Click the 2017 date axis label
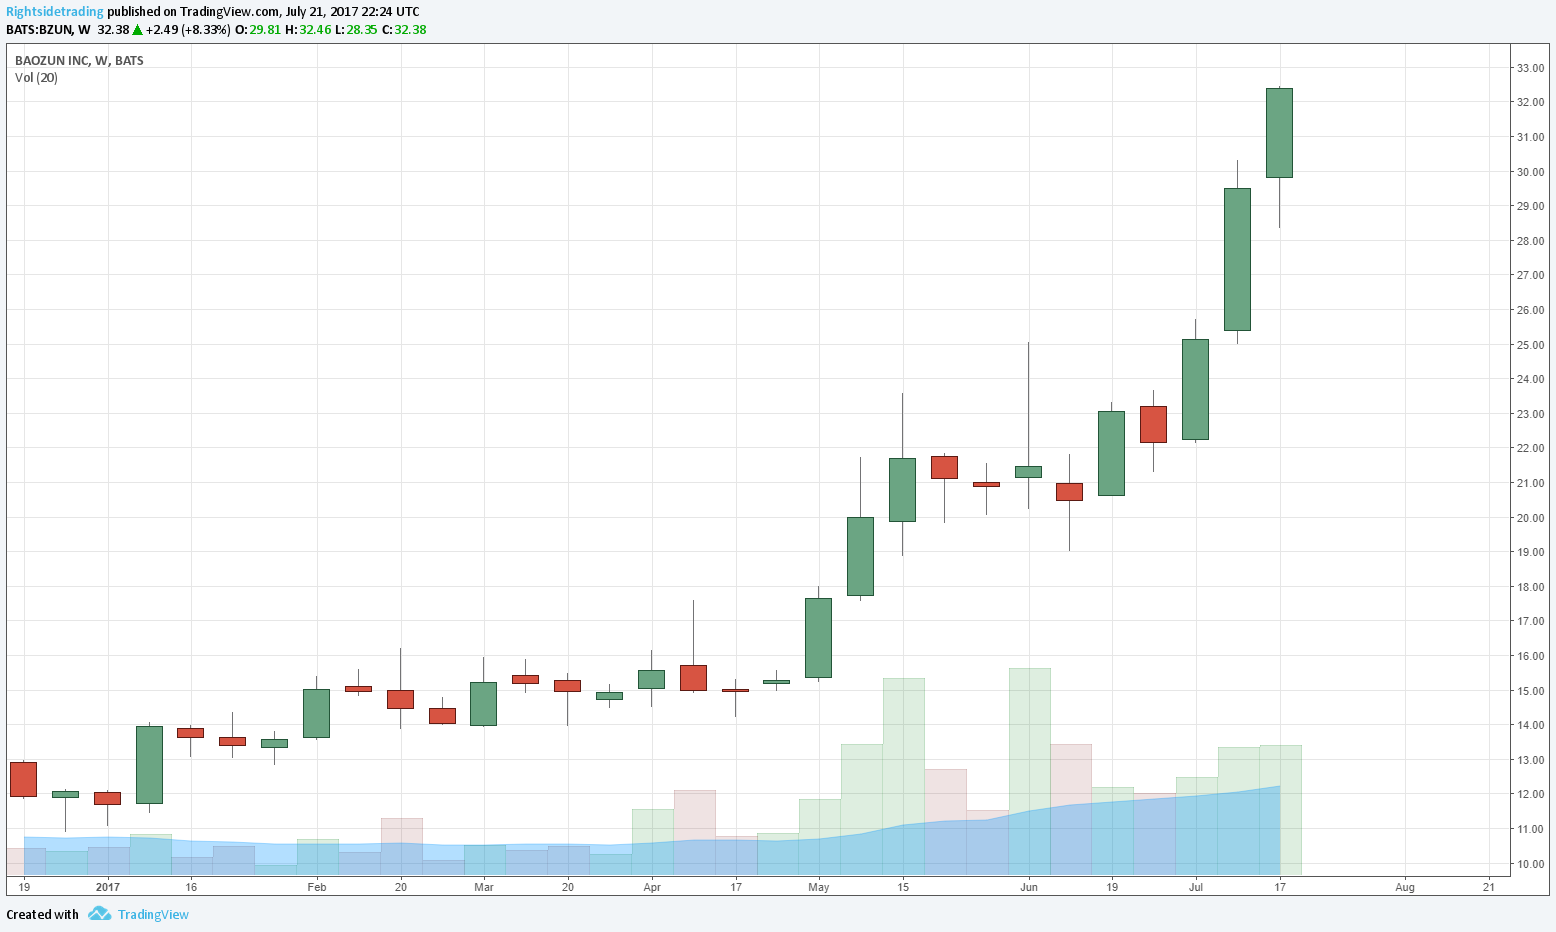The width and height of the screenshot is (1556, 932). click(x=108, y=887)
